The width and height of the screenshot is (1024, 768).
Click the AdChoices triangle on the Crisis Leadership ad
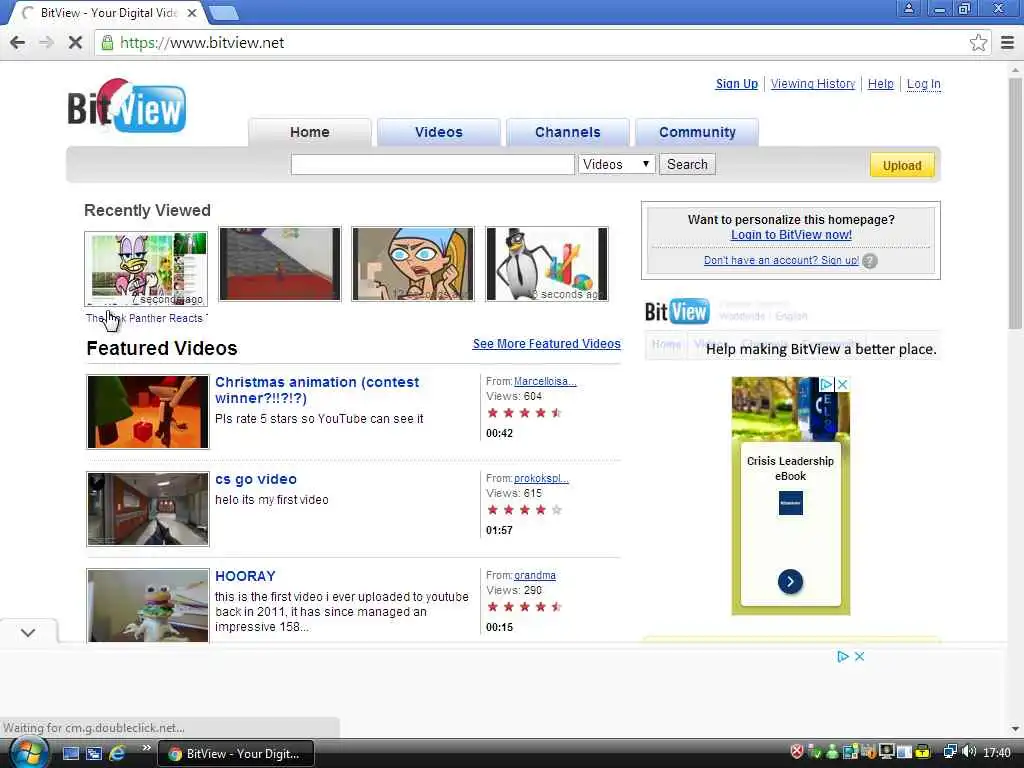827,384
